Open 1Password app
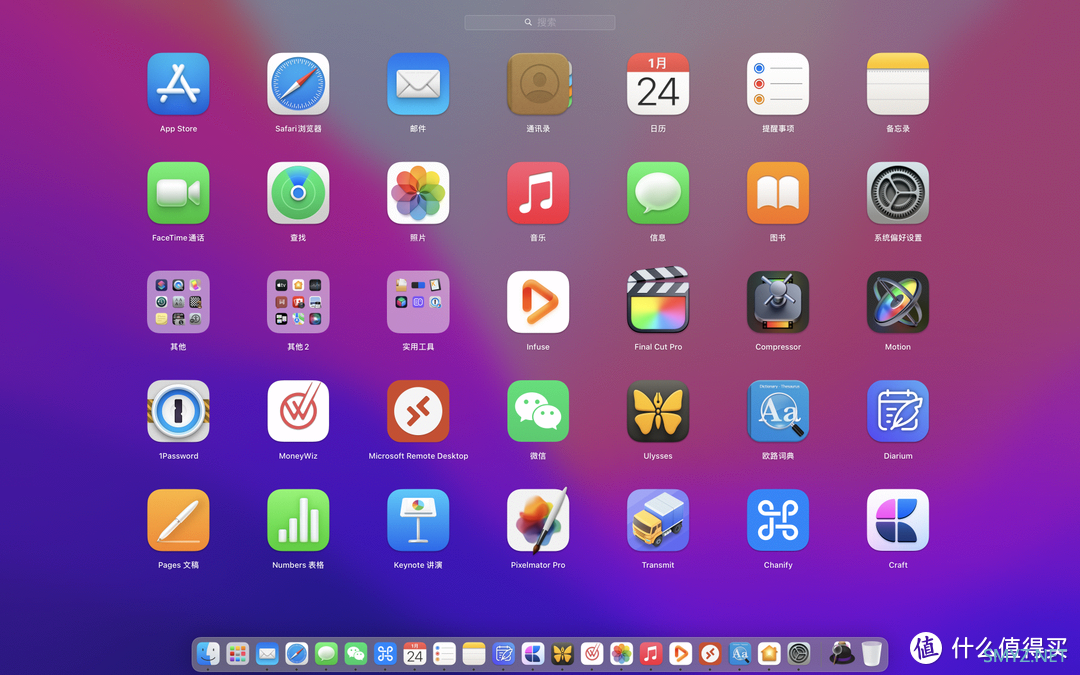 [178, 411]
